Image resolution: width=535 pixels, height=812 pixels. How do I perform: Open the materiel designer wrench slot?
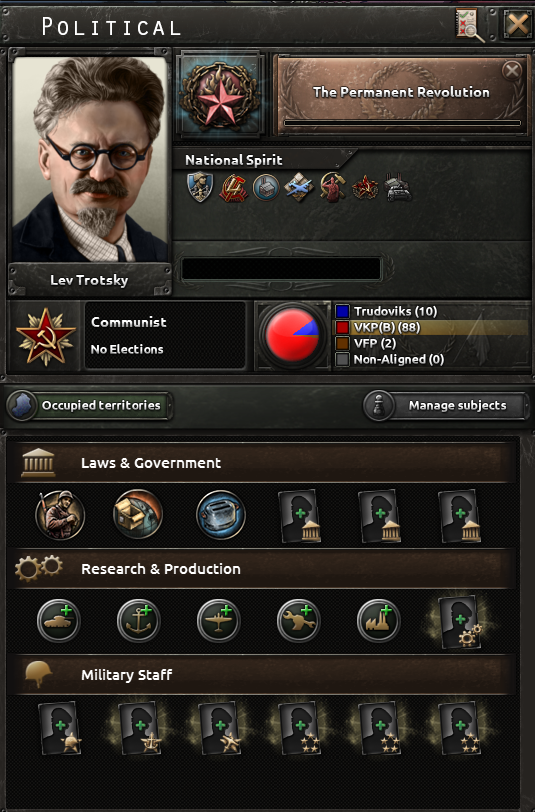tap(299, 620)
